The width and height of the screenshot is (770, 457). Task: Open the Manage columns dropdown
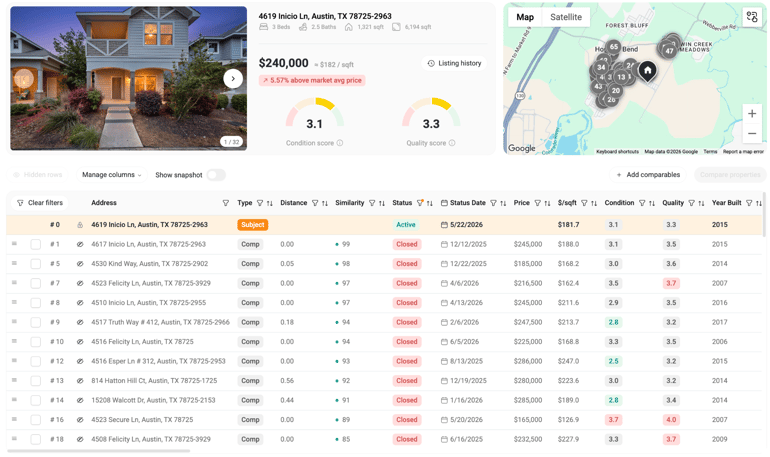pos(111,175)
